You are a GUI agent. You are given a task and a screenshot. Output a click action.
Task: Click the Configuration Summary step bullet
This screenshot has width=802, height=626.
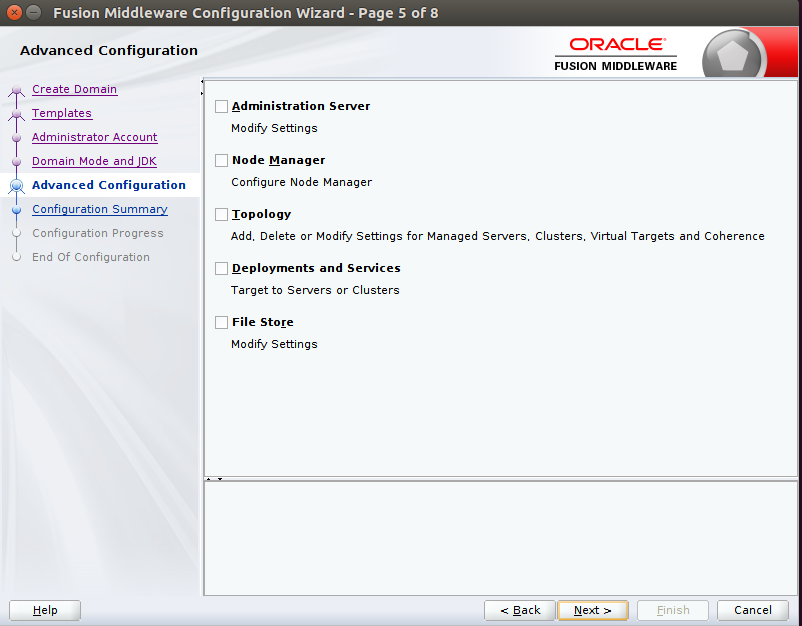(x=16, y=210)
